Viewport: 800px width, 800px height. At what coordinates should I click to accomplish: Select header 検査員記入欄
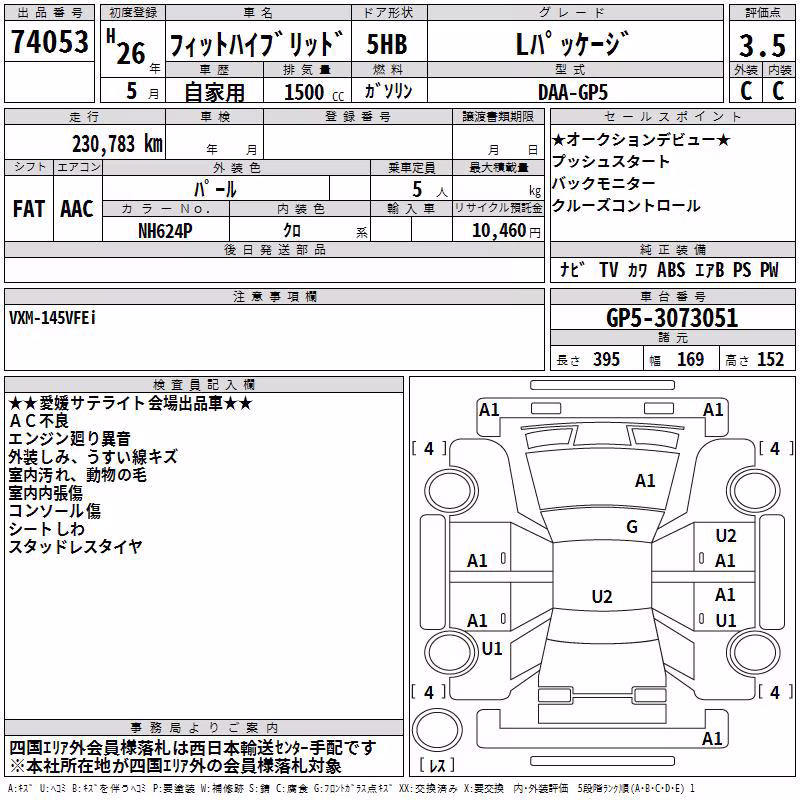click(204, 385)
